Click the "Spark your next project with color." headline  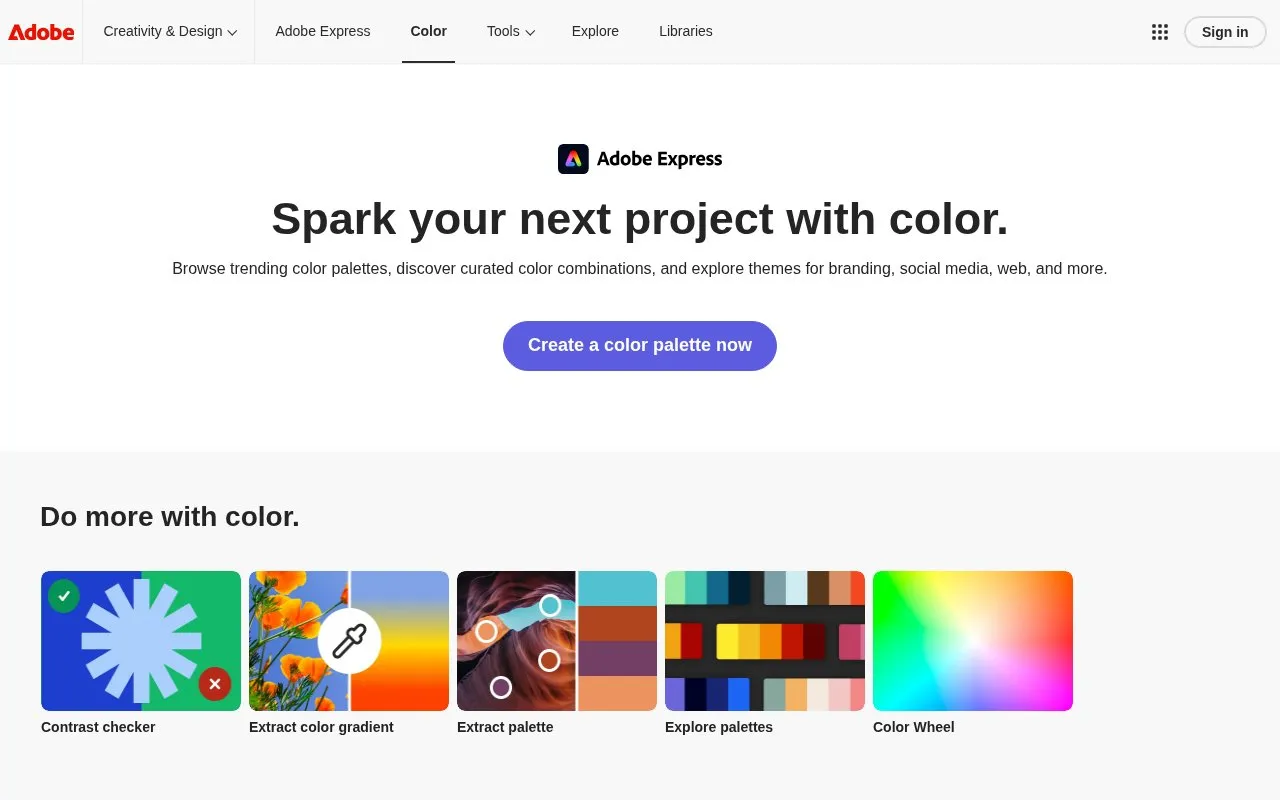pyautogui.click(x=640, y=219)
